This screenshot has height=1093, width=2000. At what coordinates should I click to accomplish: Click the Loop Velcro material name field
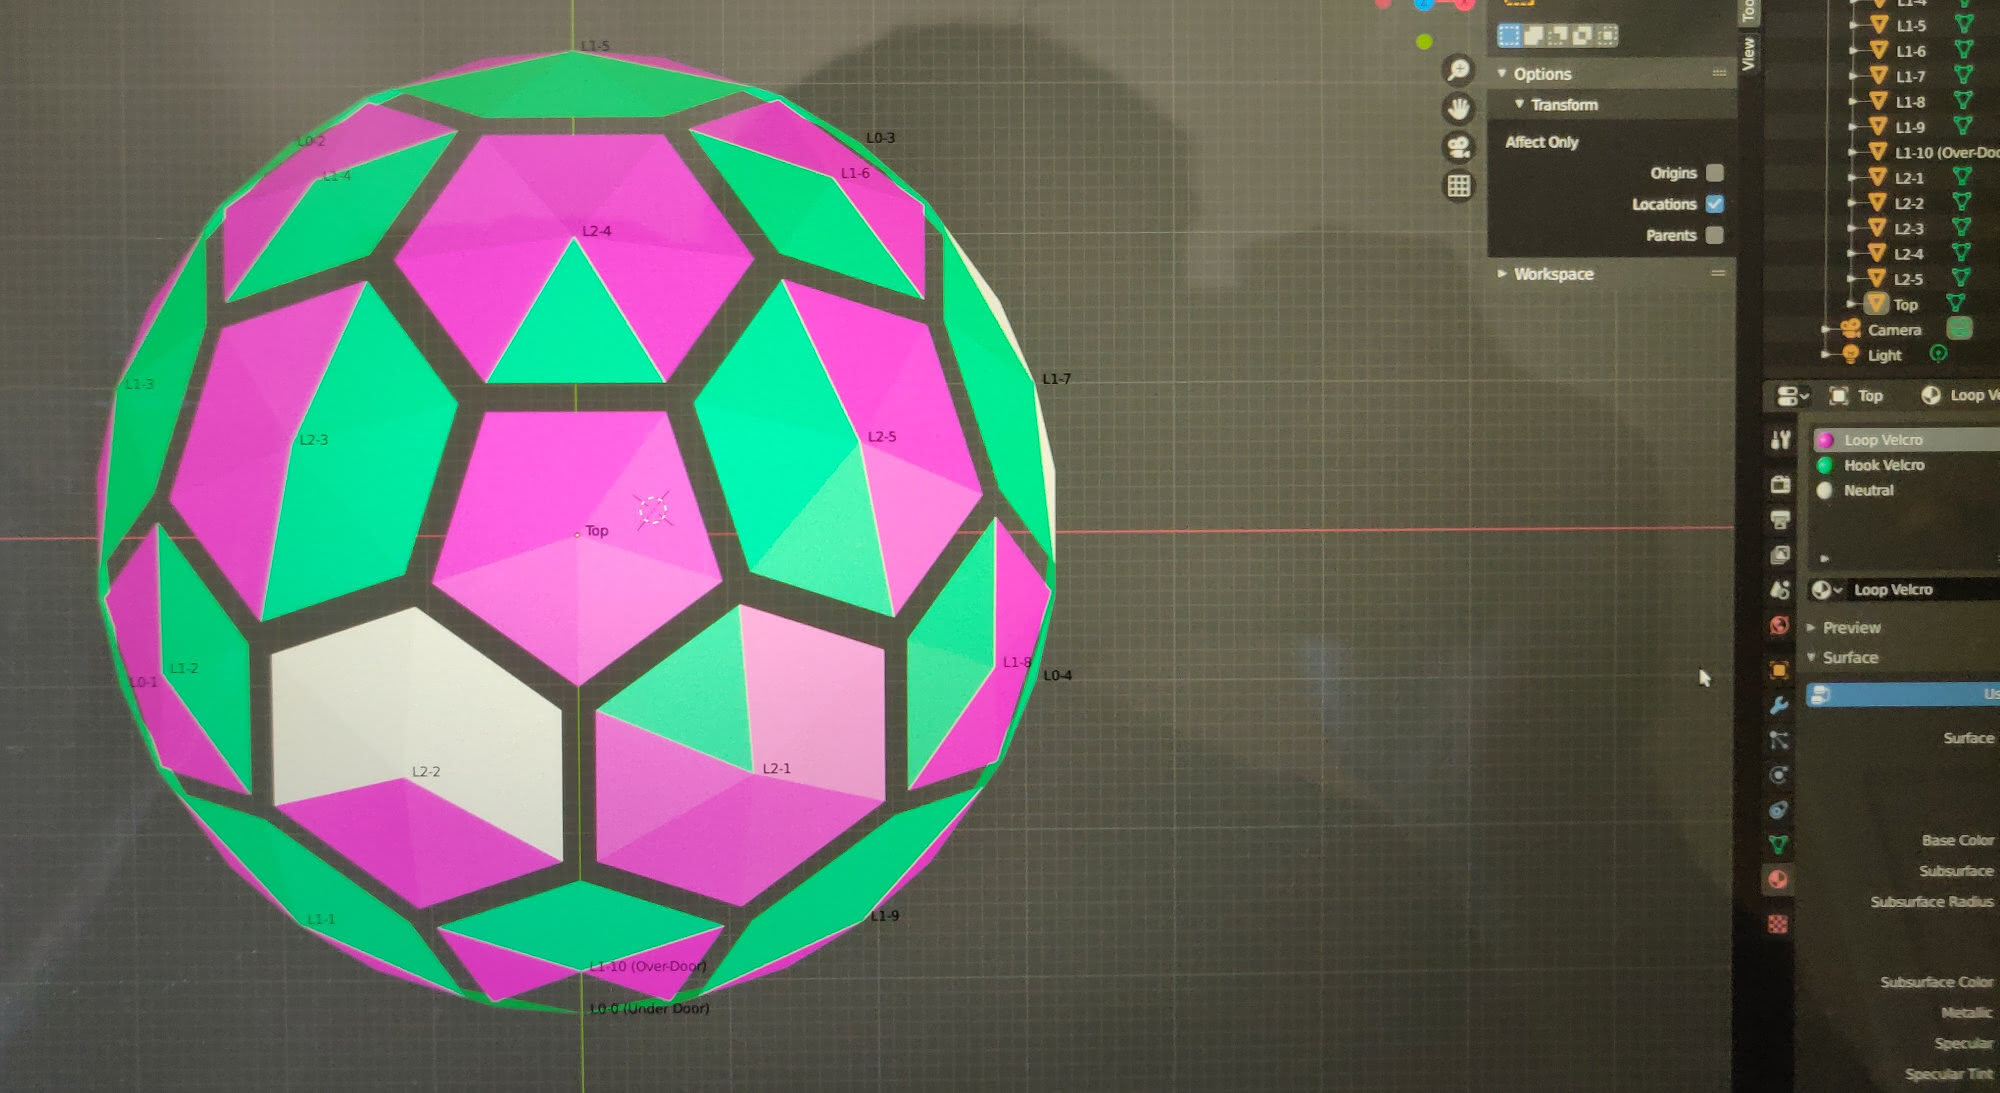[x=1923, y=590]
